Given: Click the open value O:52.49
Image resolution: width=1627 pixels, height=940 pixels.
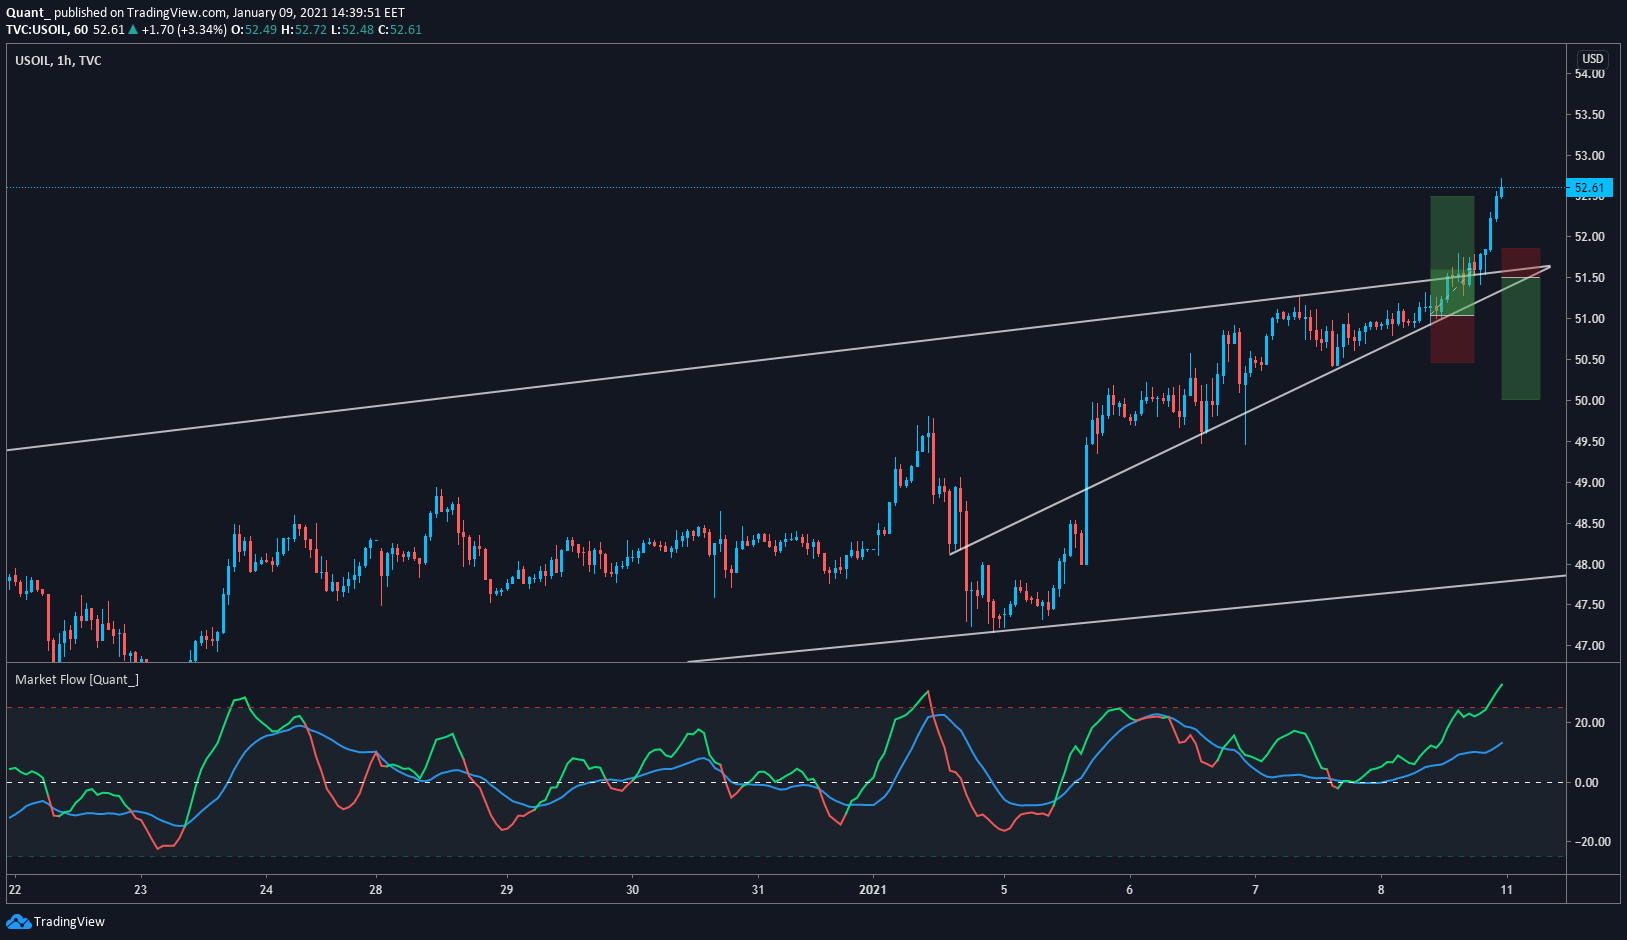Looking at the screenshot, I should coord(254,30).
